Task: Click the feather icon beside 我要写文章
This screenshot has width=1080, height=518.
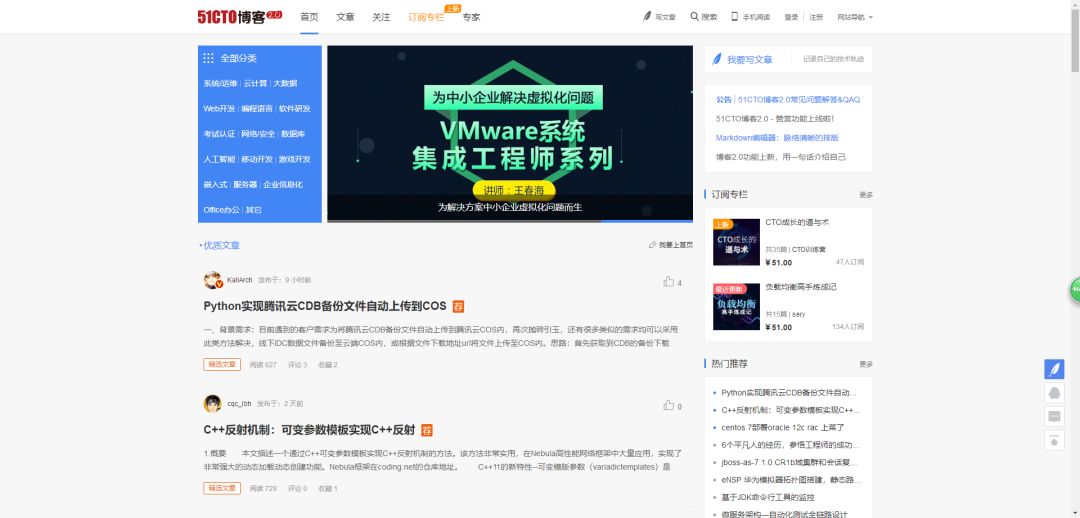Action: pyautogui.click(x=716, y=59)
